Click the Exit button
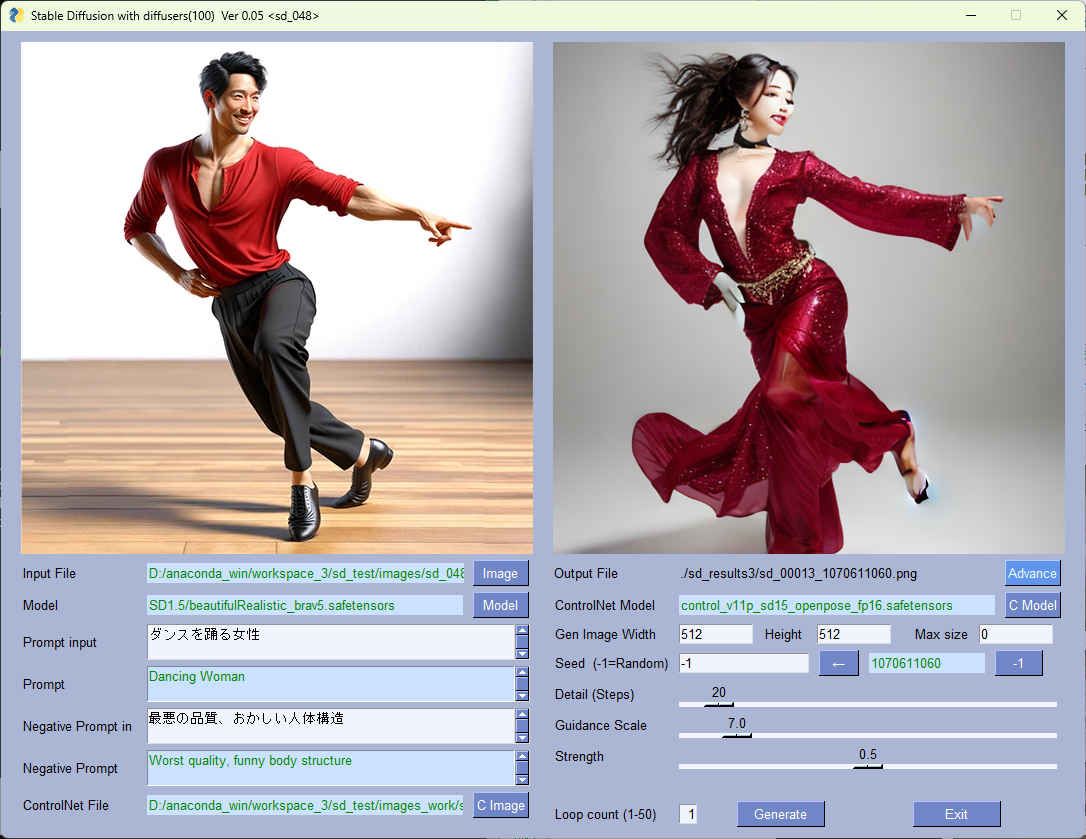 (x=956, y=814)
